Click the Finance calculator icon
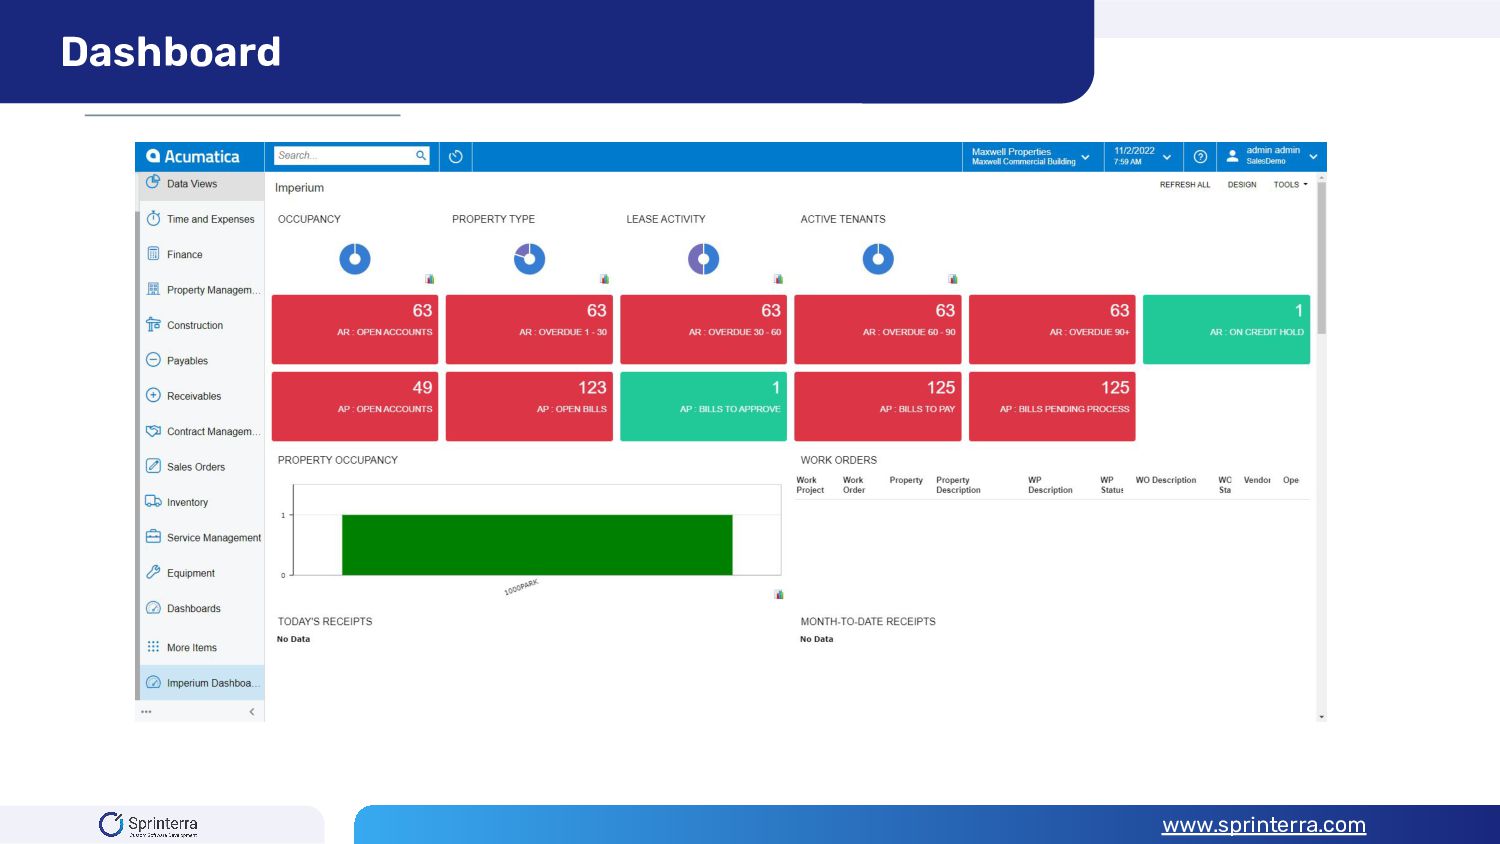 (x=153, y=254)
